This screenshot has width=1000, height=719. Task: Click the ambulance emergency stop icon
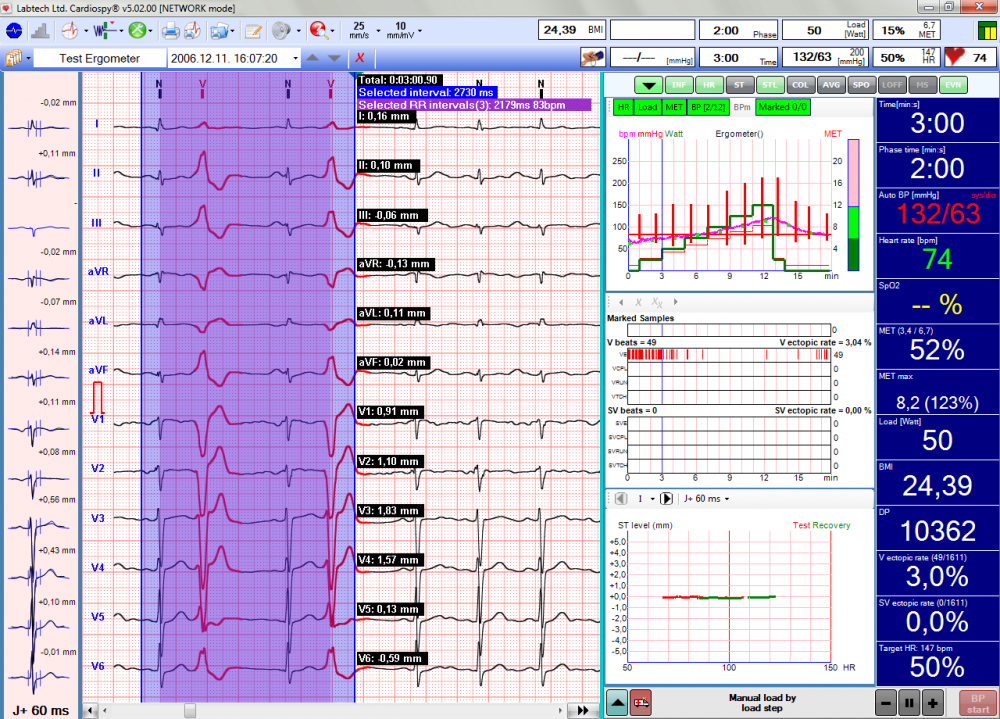pos(640,701)
